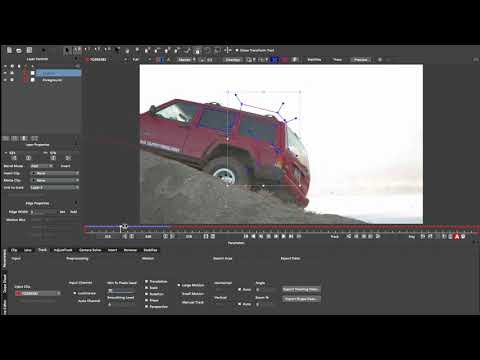Screen dimensions: 480x360
Task: Click the Export Shape Data button
Action: point(301,299)
